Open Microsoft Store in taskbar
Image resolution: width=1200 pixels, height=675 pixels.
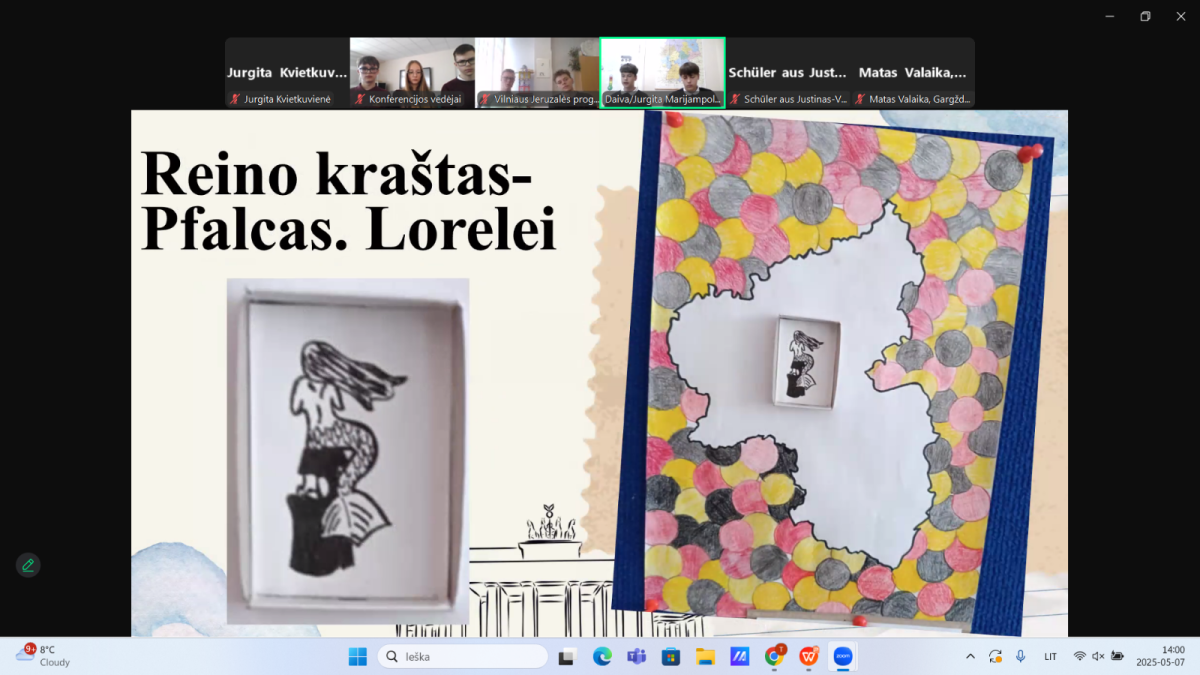click(x=671, y=656)
